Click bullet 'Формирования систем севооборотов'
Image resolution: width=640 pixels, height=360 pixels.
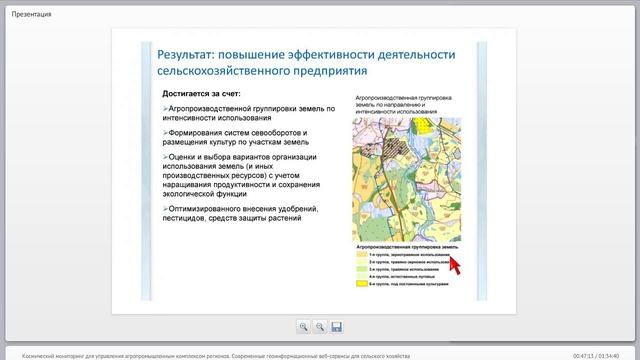pyautogui.click(x=236, y=137)
